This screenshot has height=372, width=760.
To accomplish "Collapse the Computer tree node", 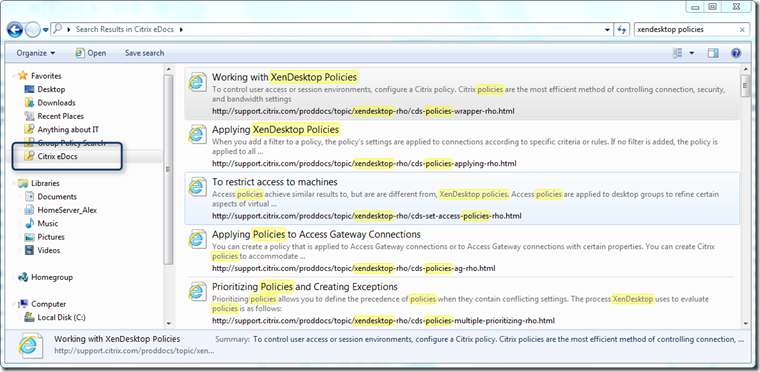I will pos(14,305).
